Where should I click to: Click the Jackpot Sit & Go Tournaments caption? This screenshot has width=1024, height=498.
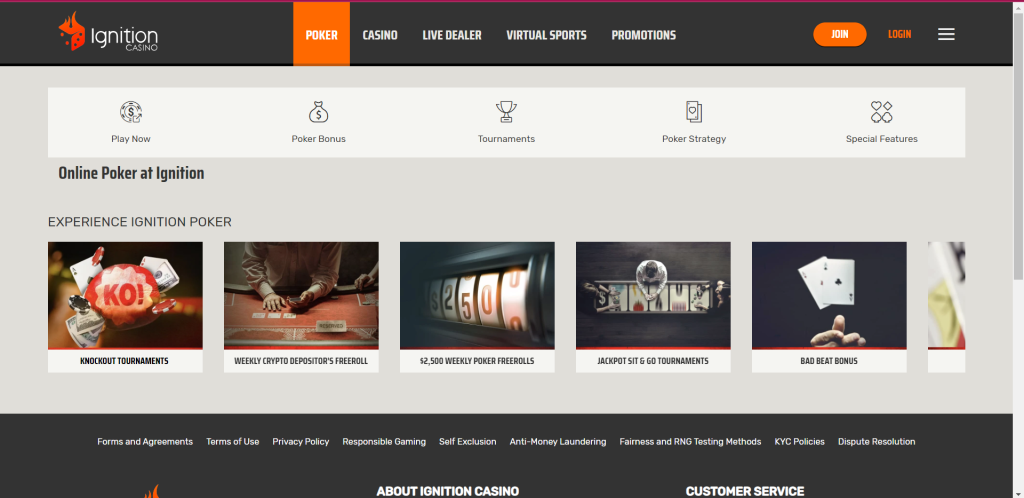click(x=653, y=361)
